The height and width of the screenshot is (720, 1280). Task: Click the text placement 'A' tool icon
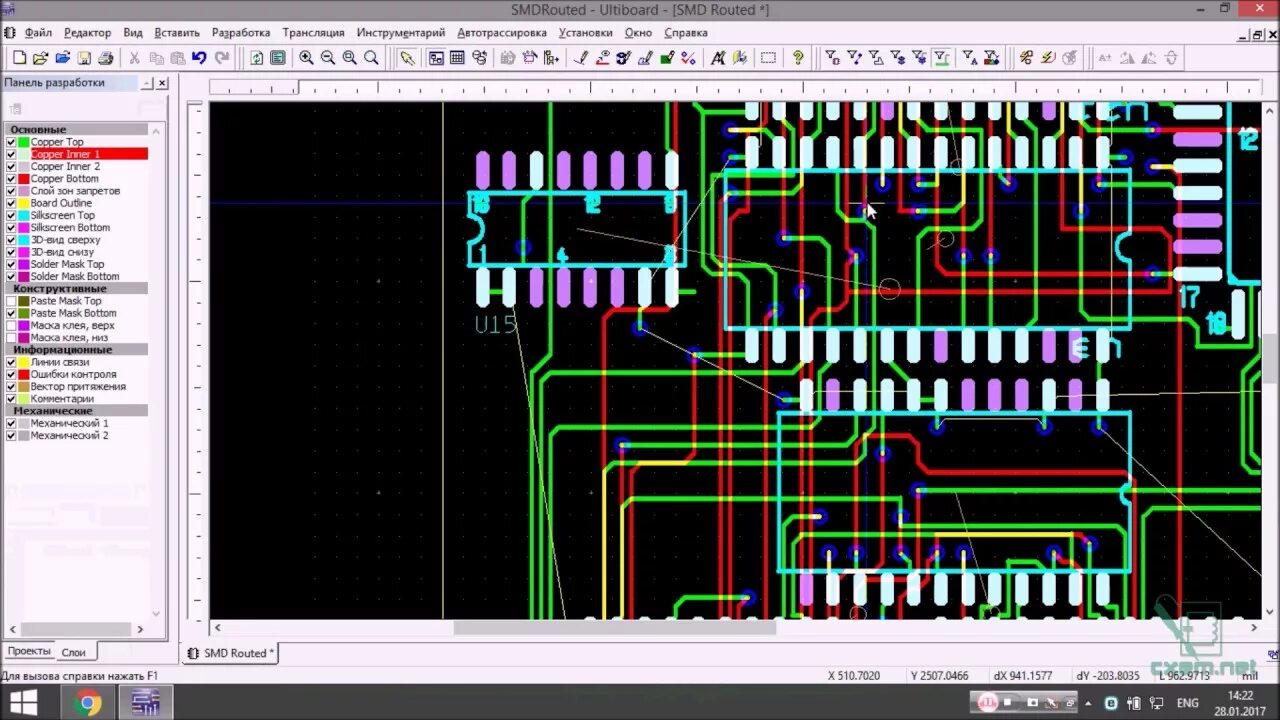click(x=718, y=58)
